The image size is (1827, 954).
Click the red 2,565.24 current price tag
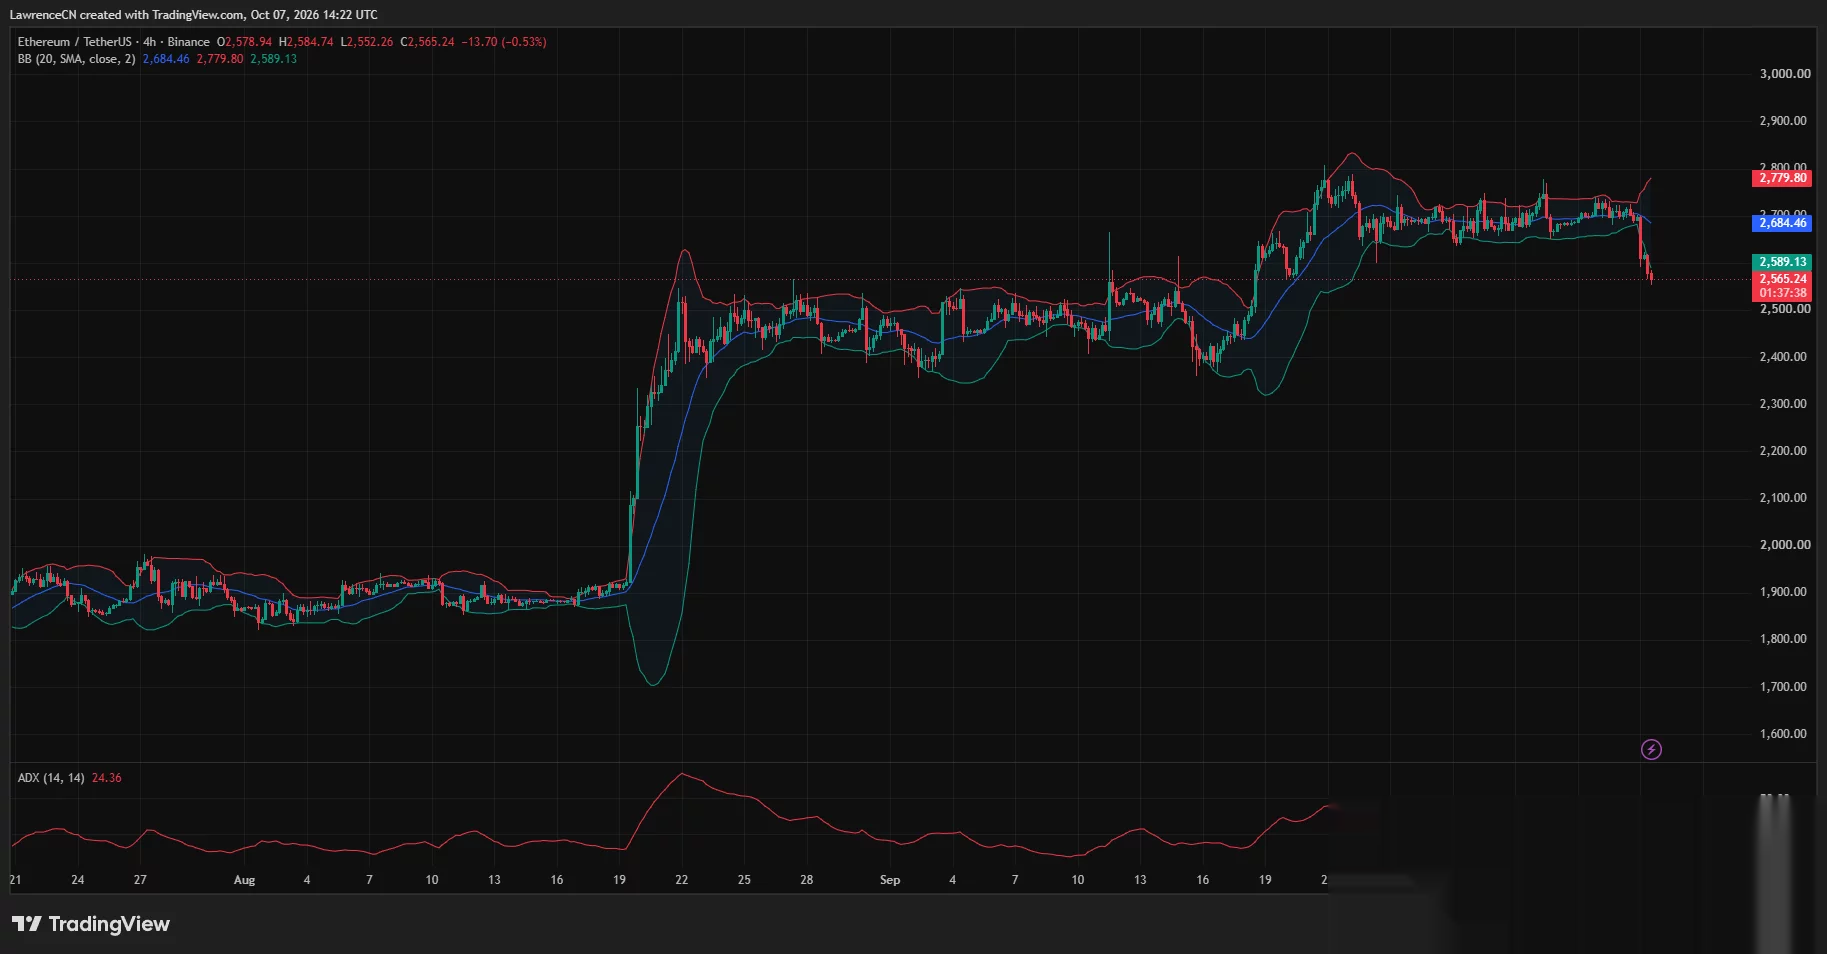(x=1782, y=279)
